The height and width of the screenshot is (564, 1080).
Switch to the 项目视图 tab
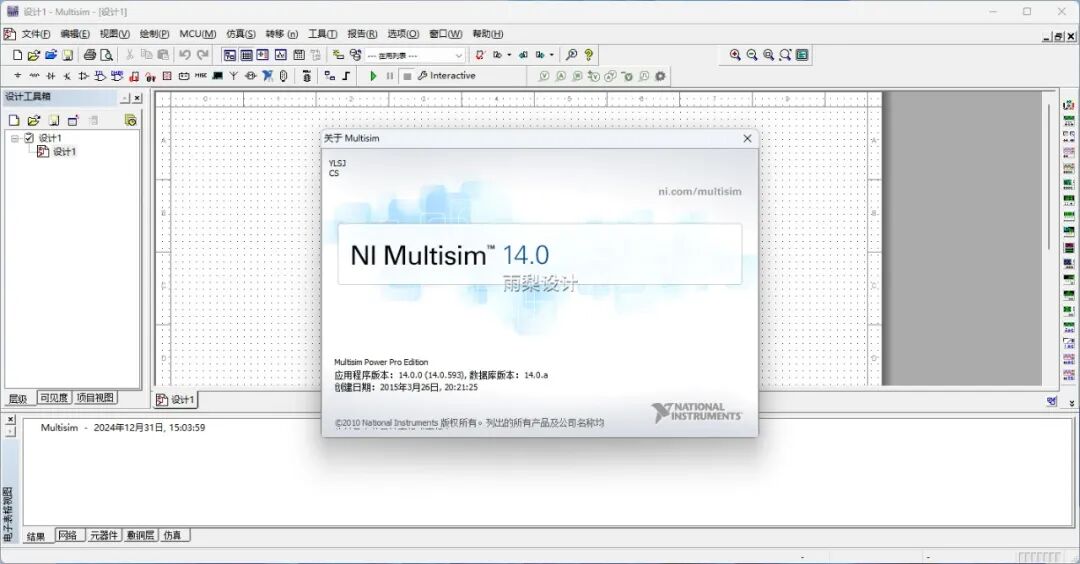pos(95,397)
